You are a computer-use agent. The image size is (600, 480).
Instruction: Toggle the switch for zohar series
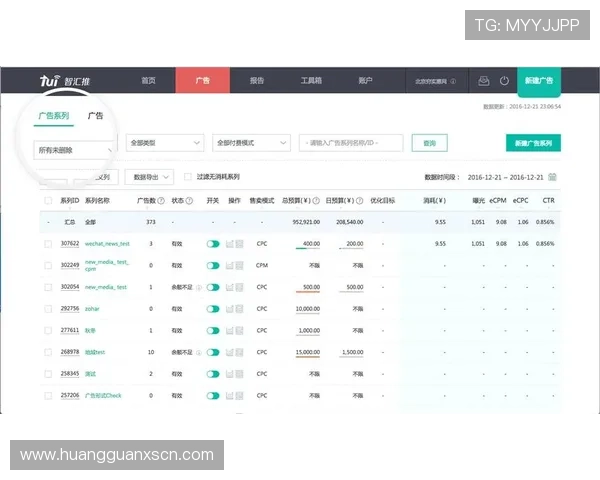213,309
